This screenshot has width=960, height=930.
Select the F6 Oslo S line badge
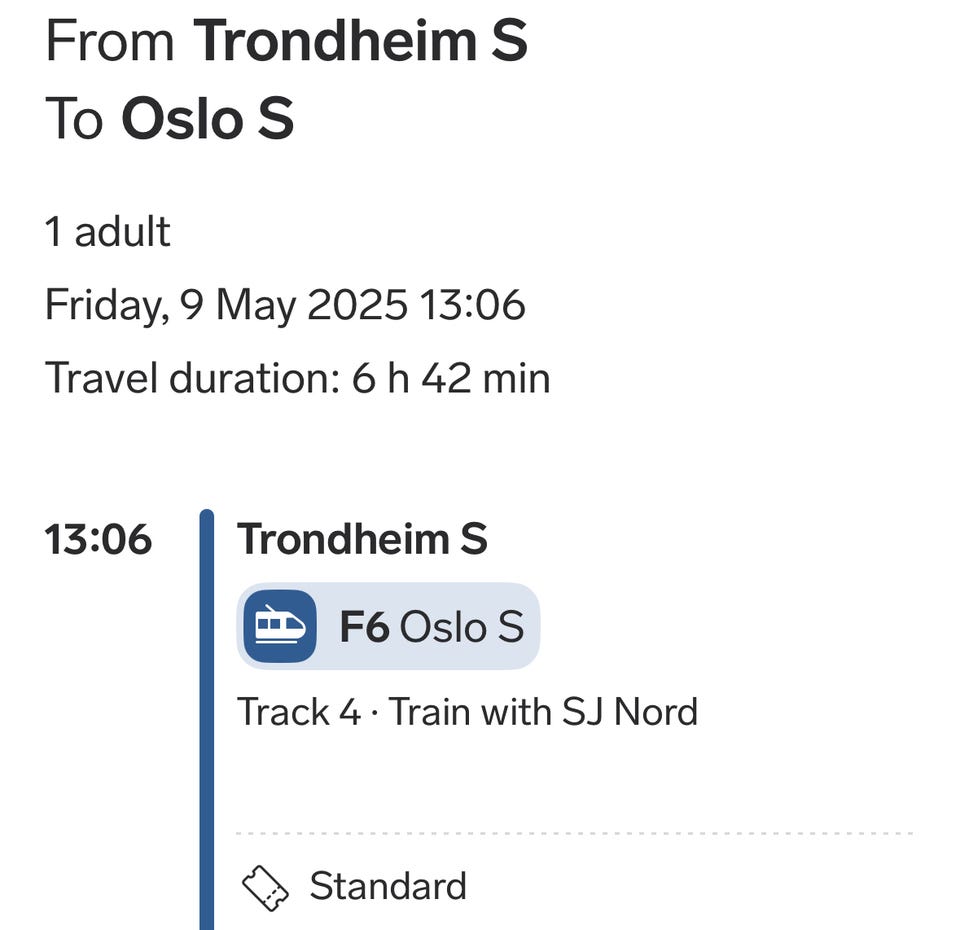[388, 627]
